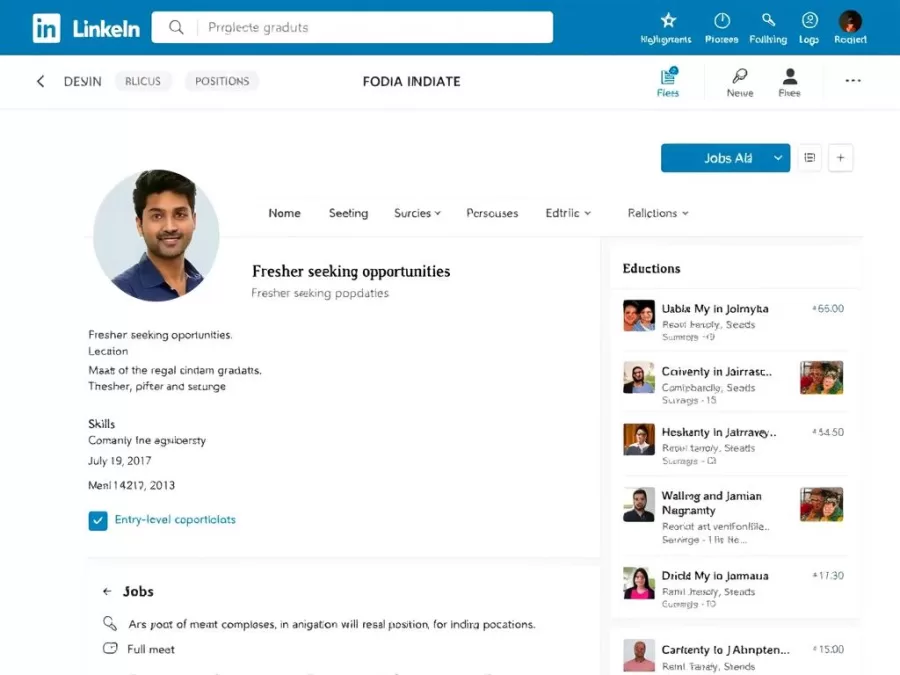The image size is (900, 675).
Task: Click the search magnifier in top bar
Action: 175,27
